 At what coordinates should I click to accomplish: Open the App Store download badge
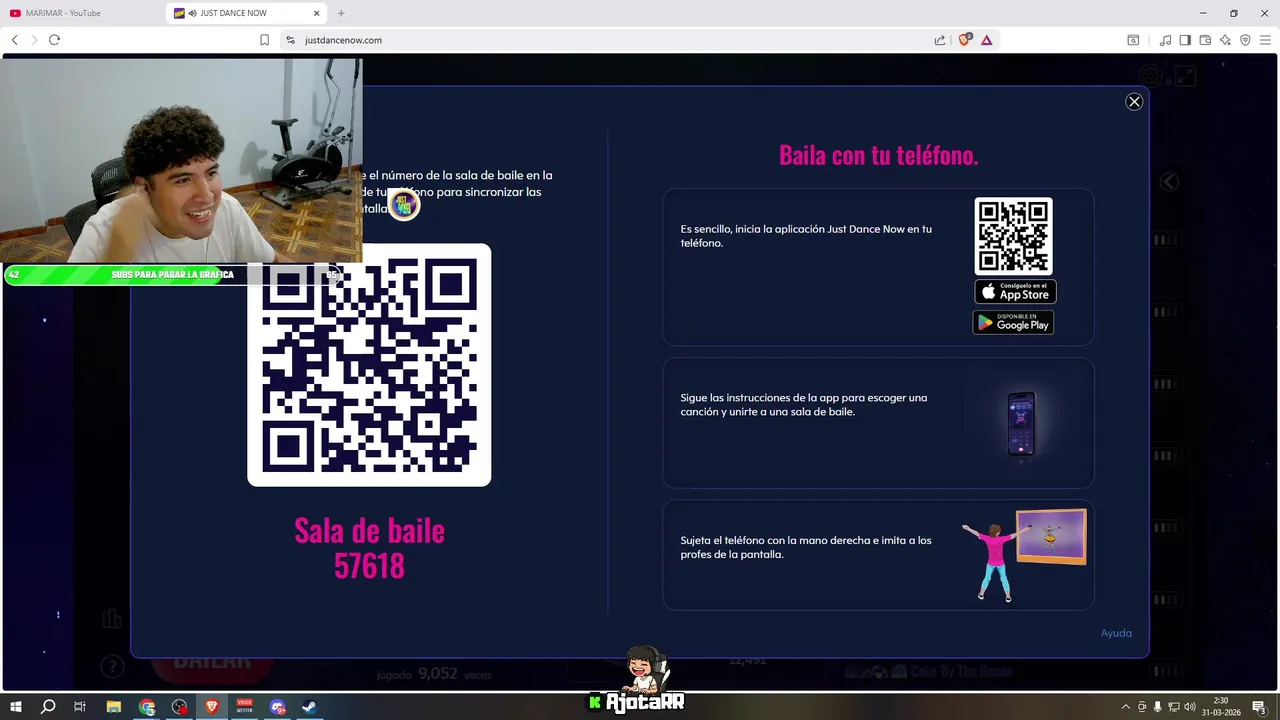pyautogui.click(x=1015, y=292)
